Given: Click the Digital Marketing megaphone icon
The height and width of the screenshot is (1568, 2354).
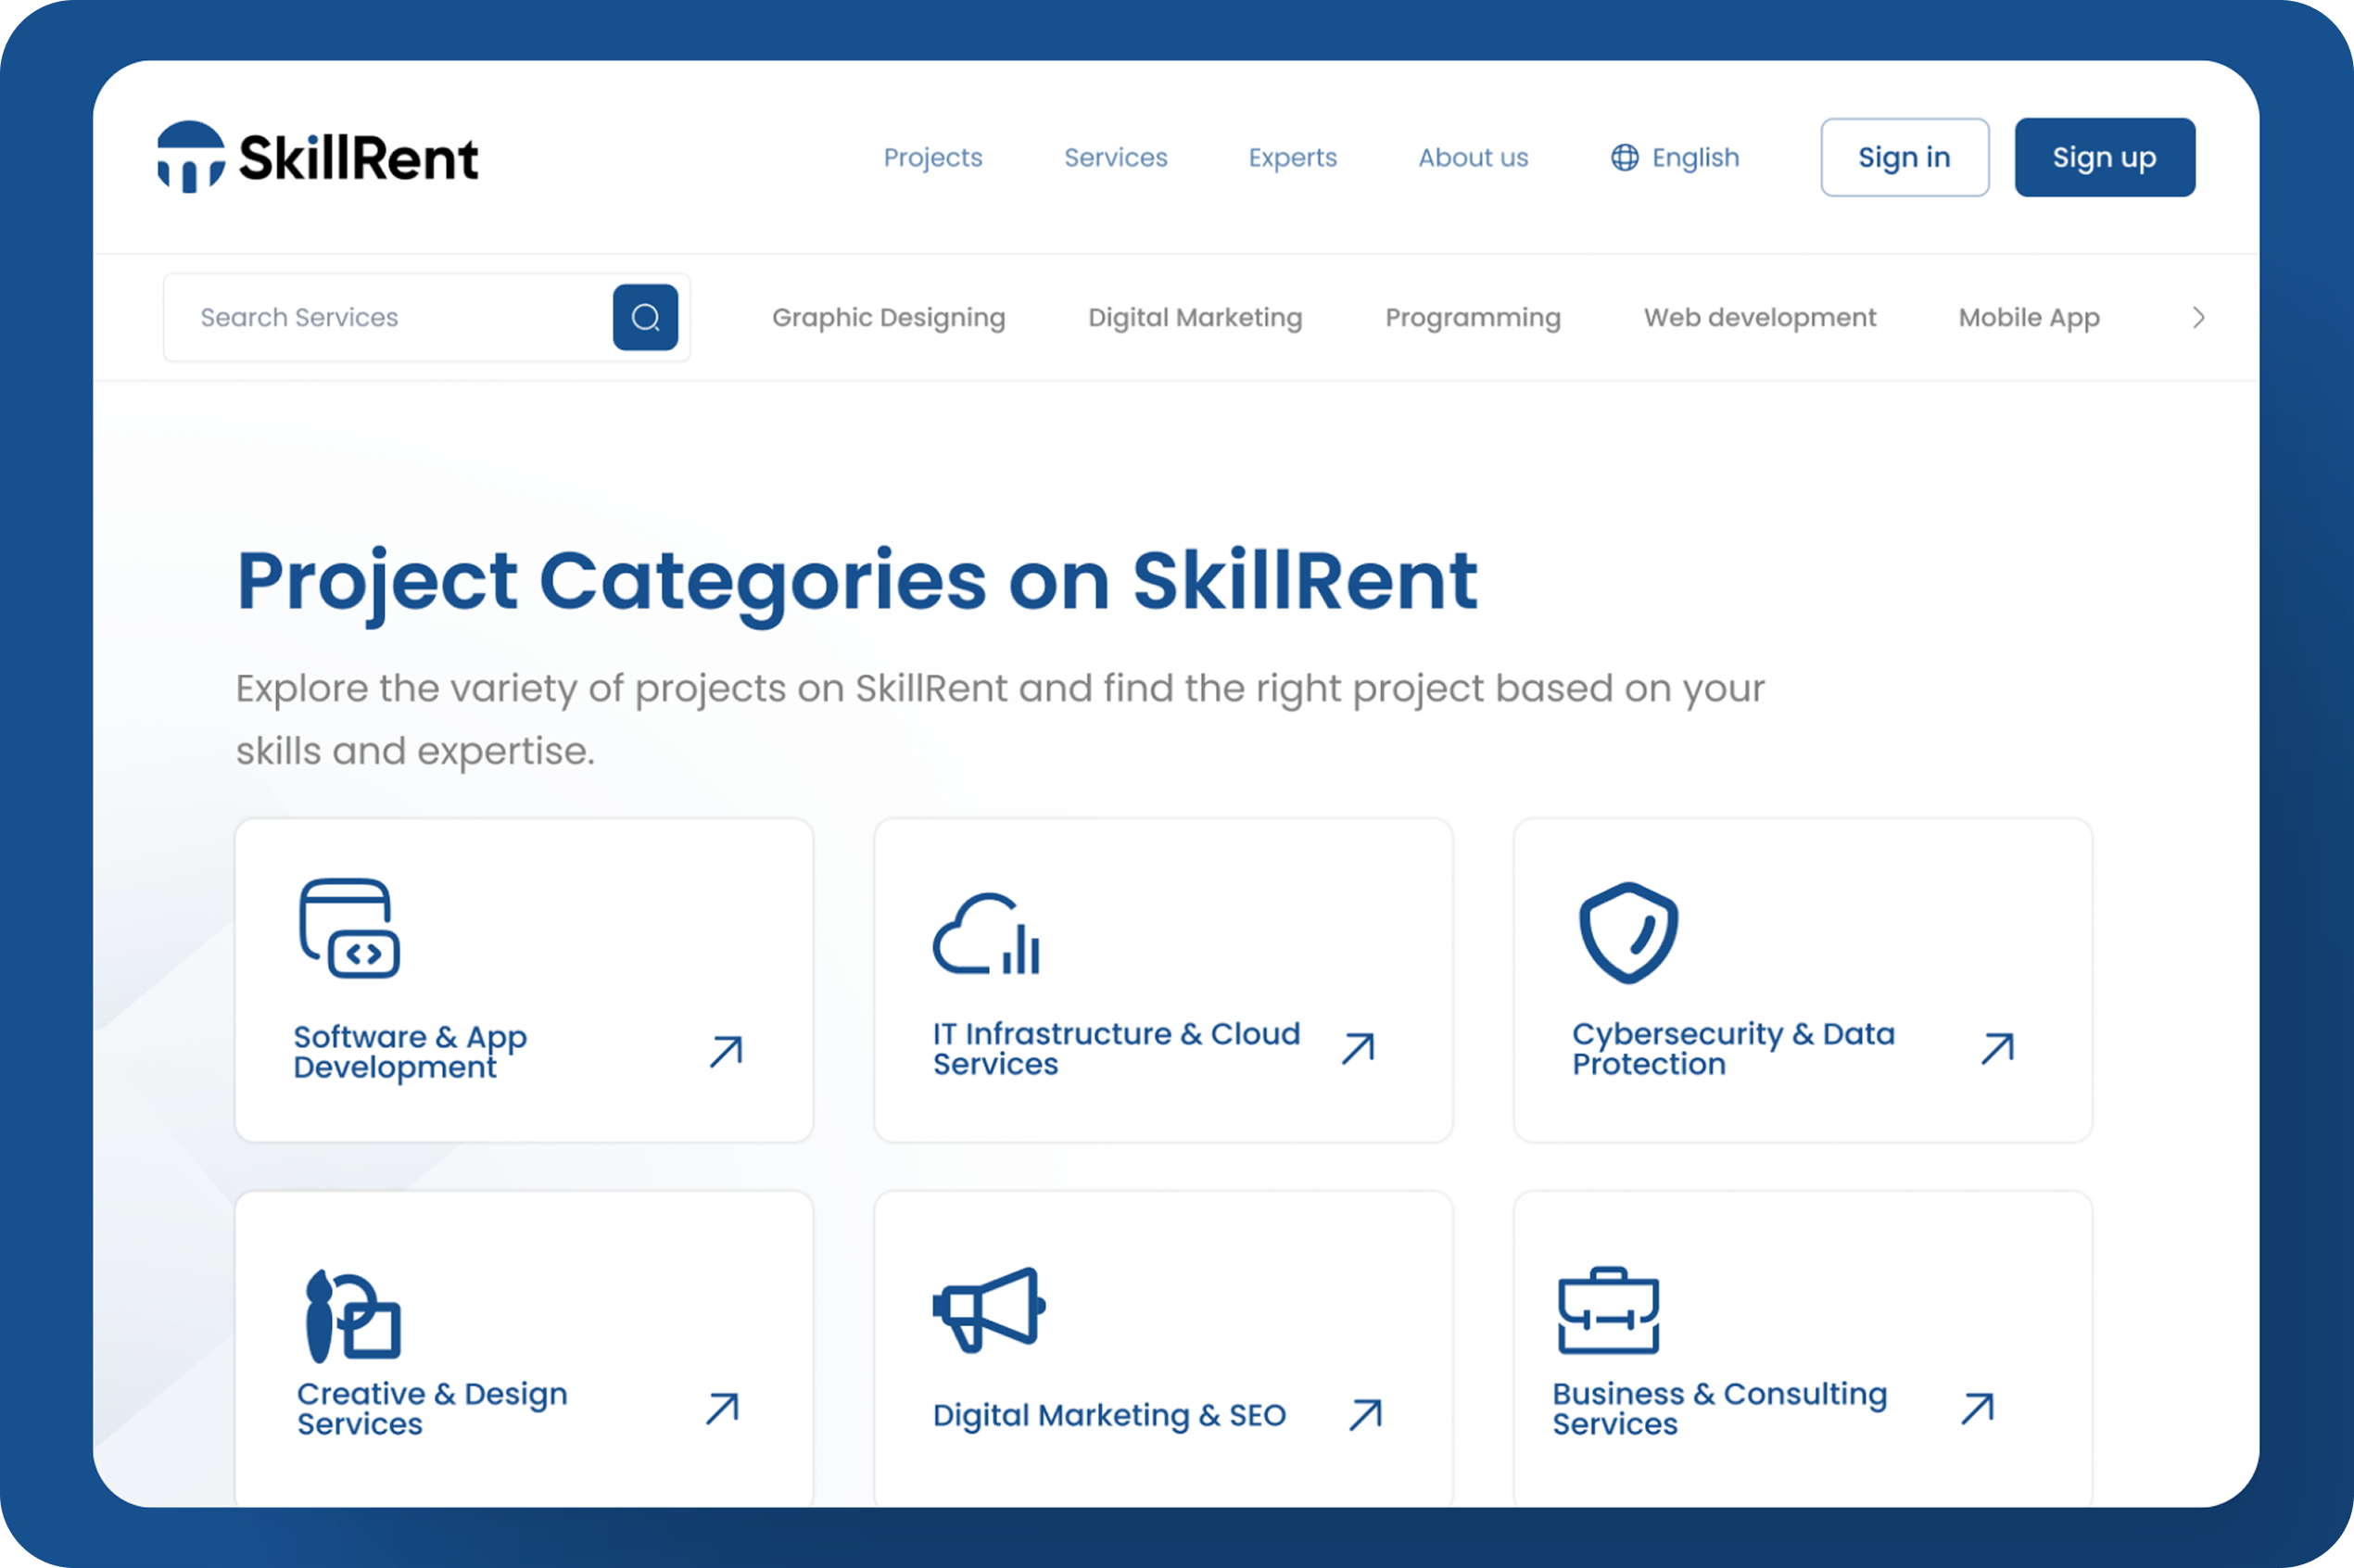Looking at the screenshot, I should pyautogui.click(x=988, y=1308).
